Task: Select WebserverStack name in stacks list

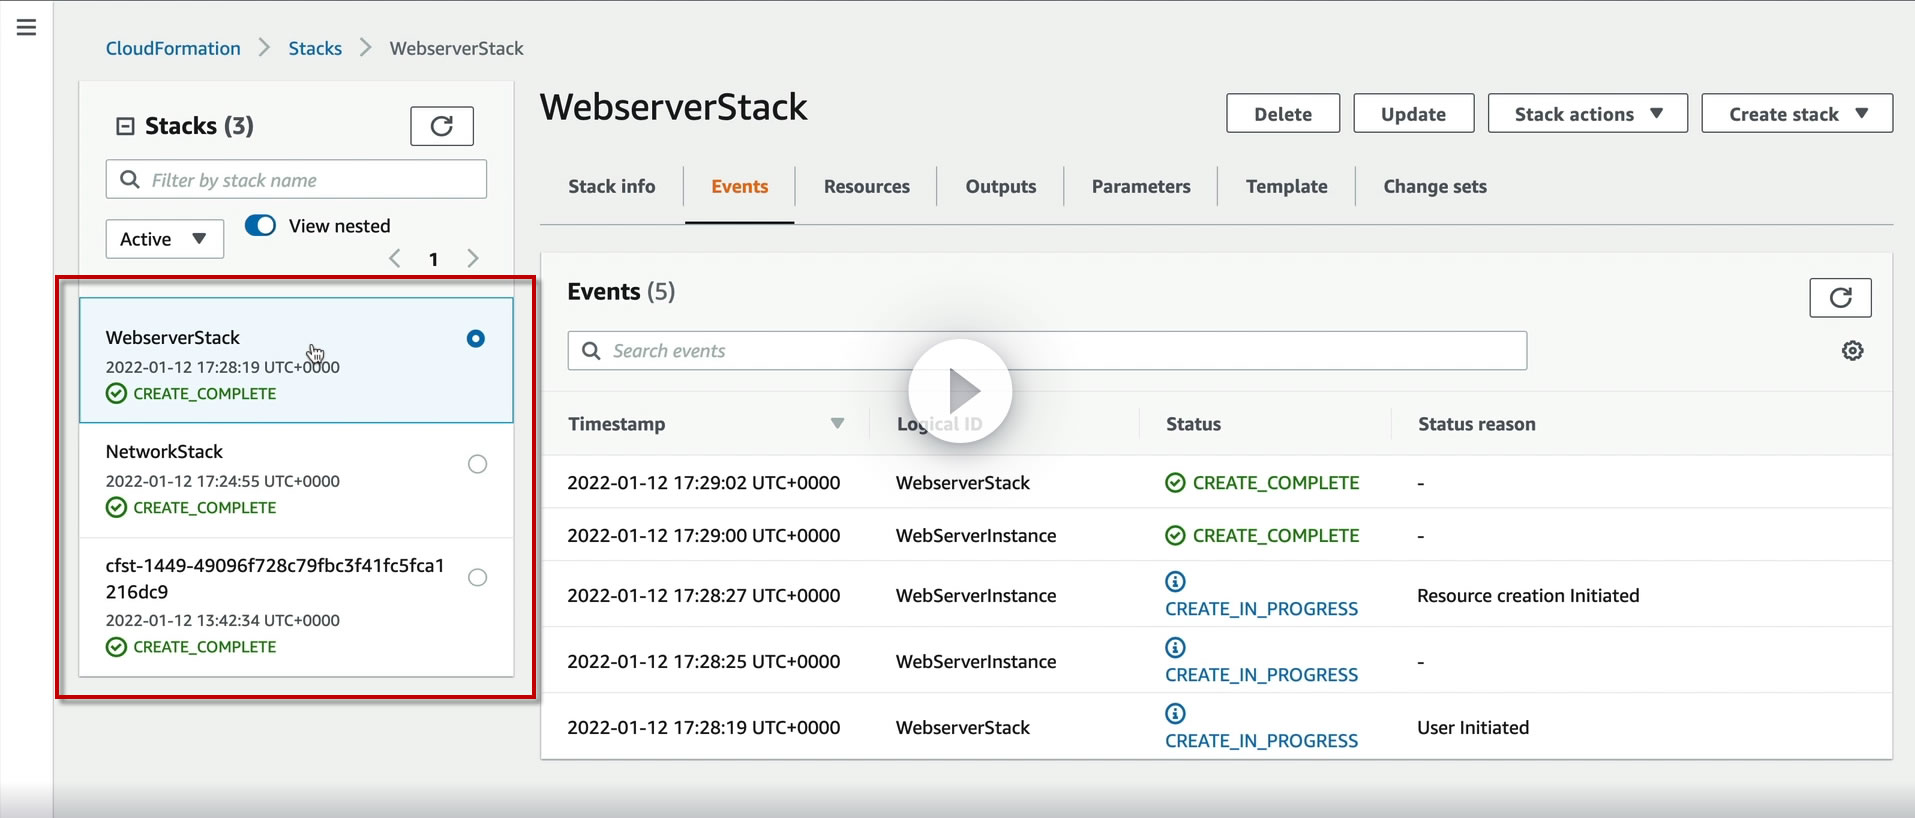Action: pos(173,338)
